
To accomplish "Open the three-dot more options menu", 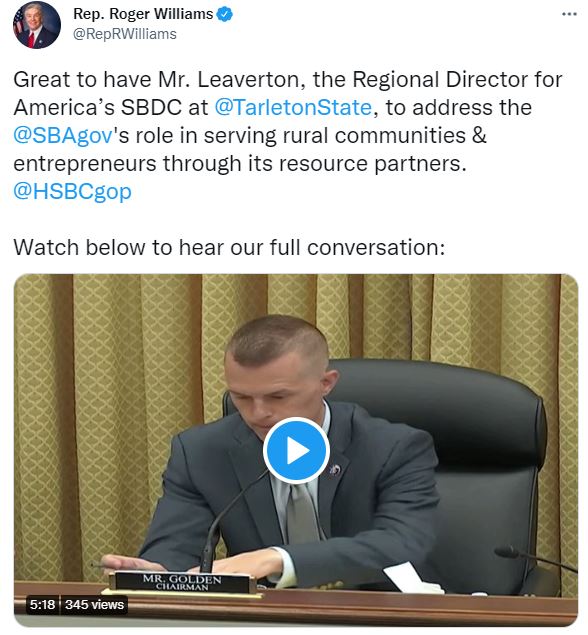I will pos(569,14).
